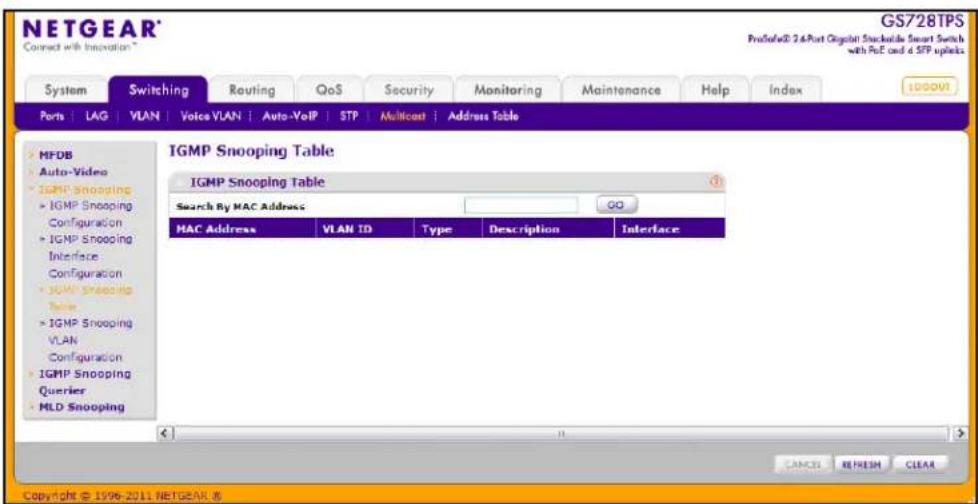Go to Auto-VoIP submenu
The width and height of the screenshot is (978, 504).
point(290,116)
